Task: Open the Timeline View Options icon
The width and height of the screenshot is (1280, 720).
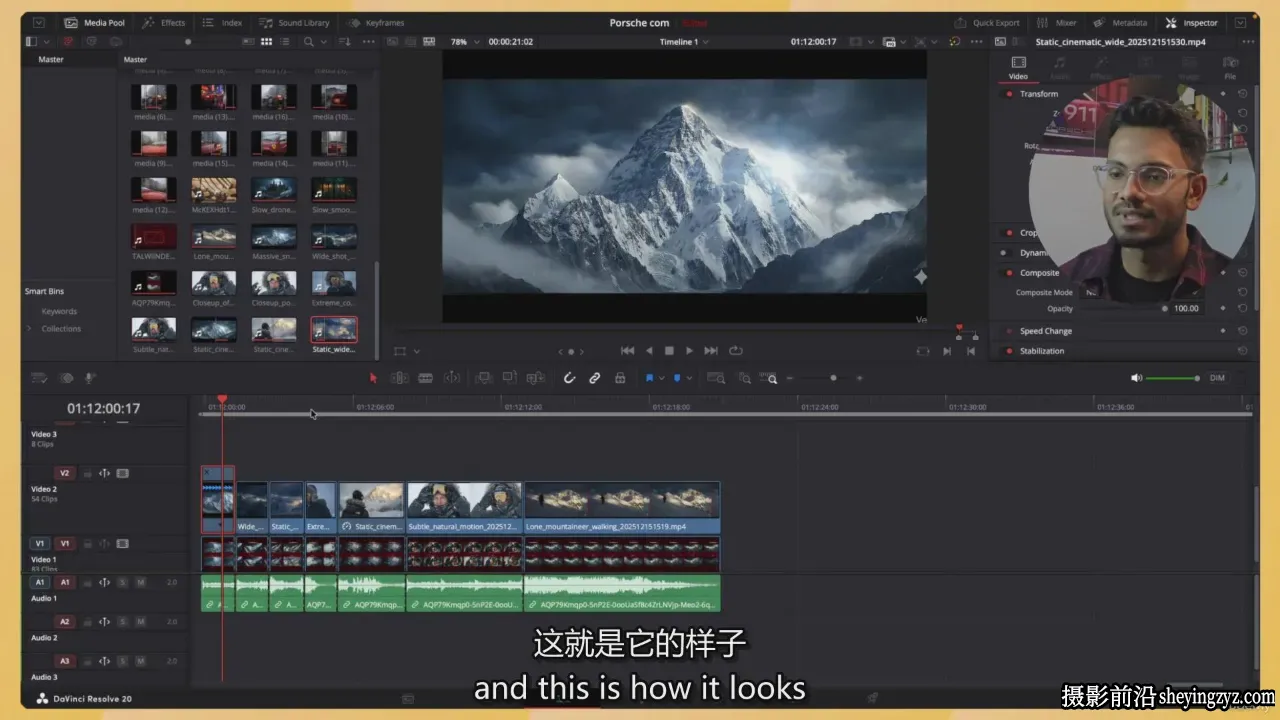Action: coord(40,378)
